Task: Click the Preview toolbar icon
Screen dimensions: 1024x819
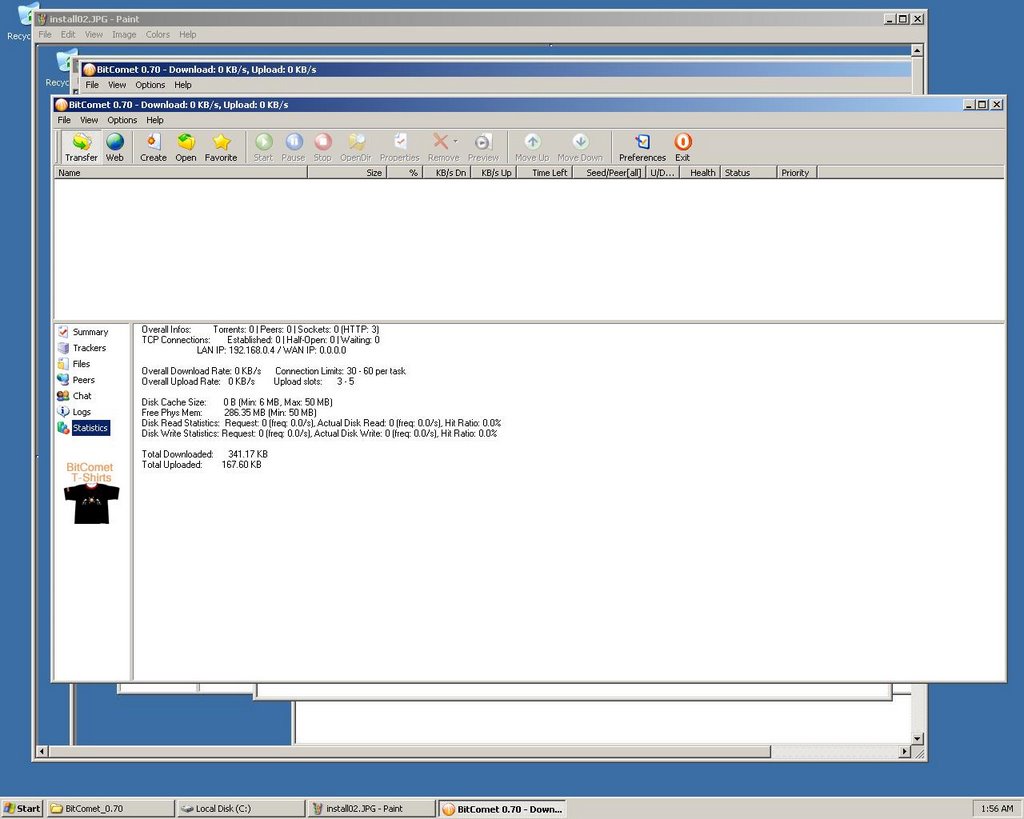Action: click(x=483, y=147)
